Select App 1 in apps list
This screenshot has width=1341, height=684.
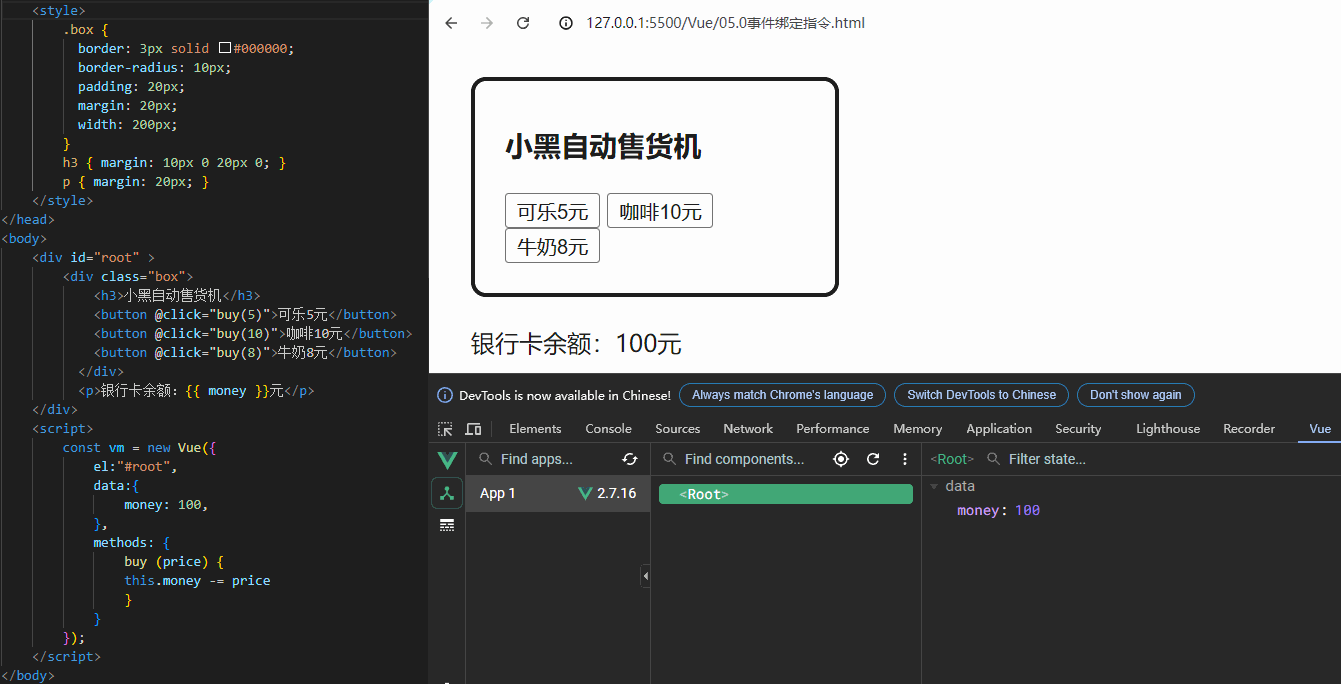click(558, 493)
